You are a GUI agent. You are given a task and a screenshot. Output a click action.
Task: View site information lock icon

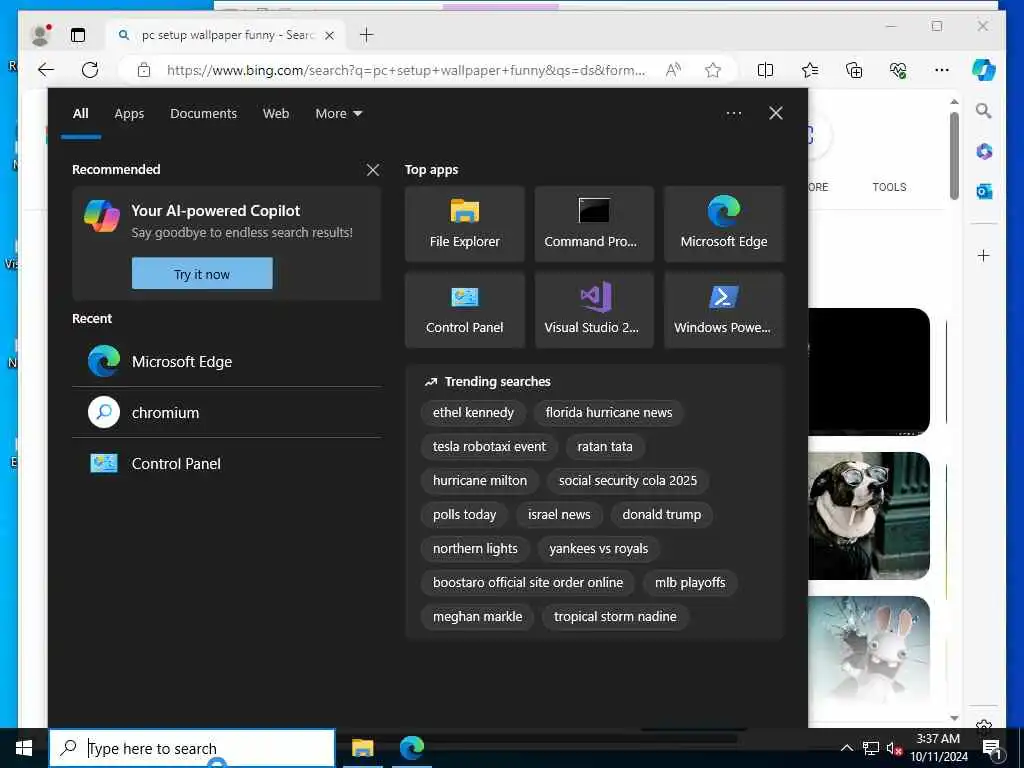144,70
